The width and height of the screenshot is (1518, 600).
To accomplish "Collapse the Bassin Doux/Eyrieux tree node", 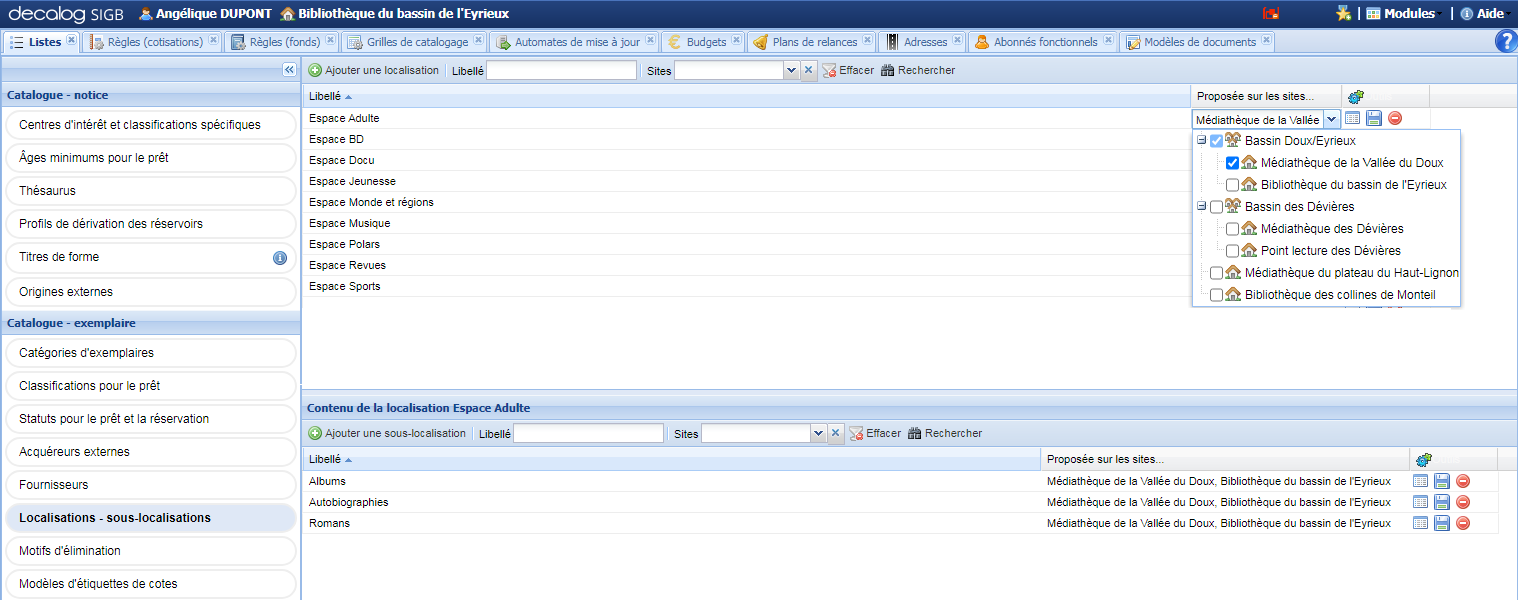I will tap(1201, 141).
